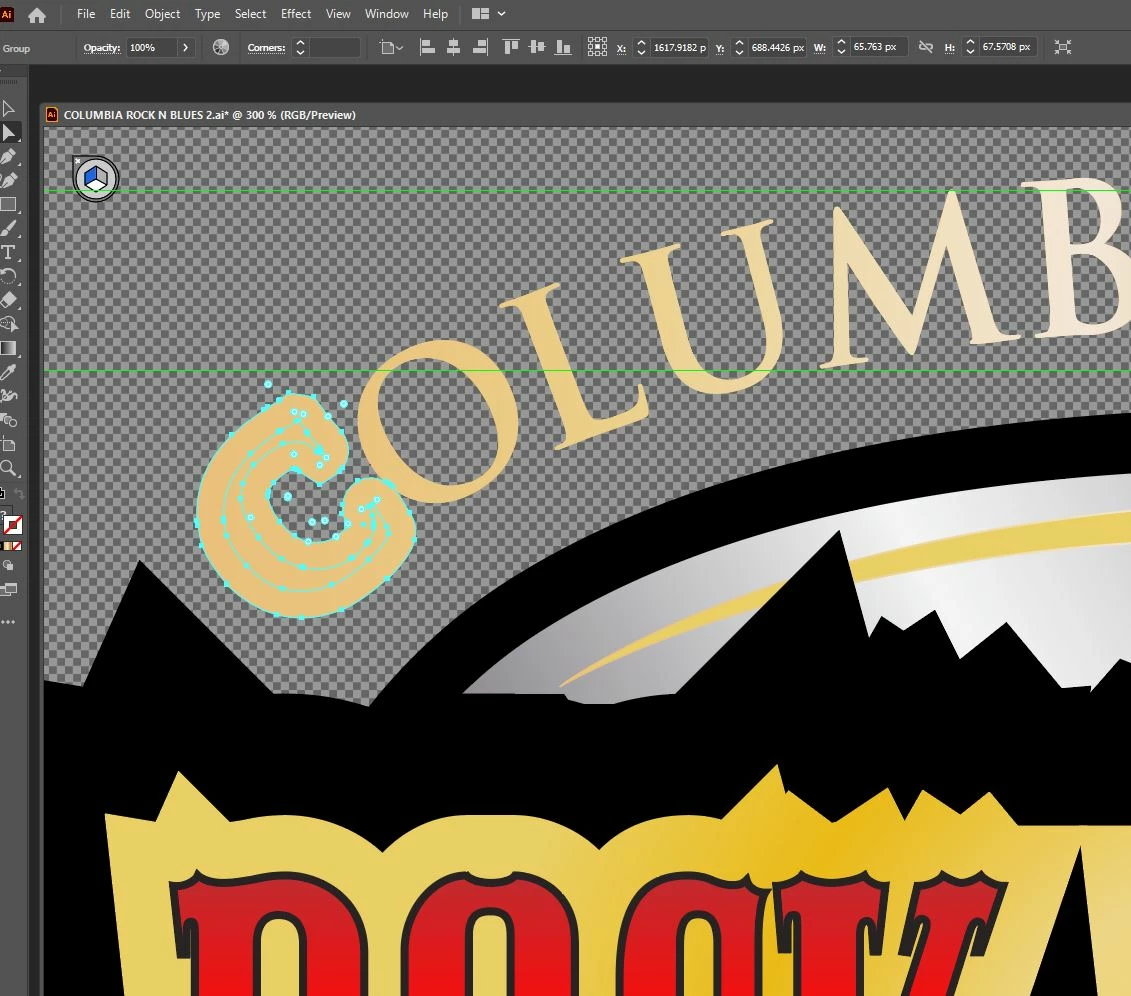Click the Stroke none color swatch

[x=13, y=524]
